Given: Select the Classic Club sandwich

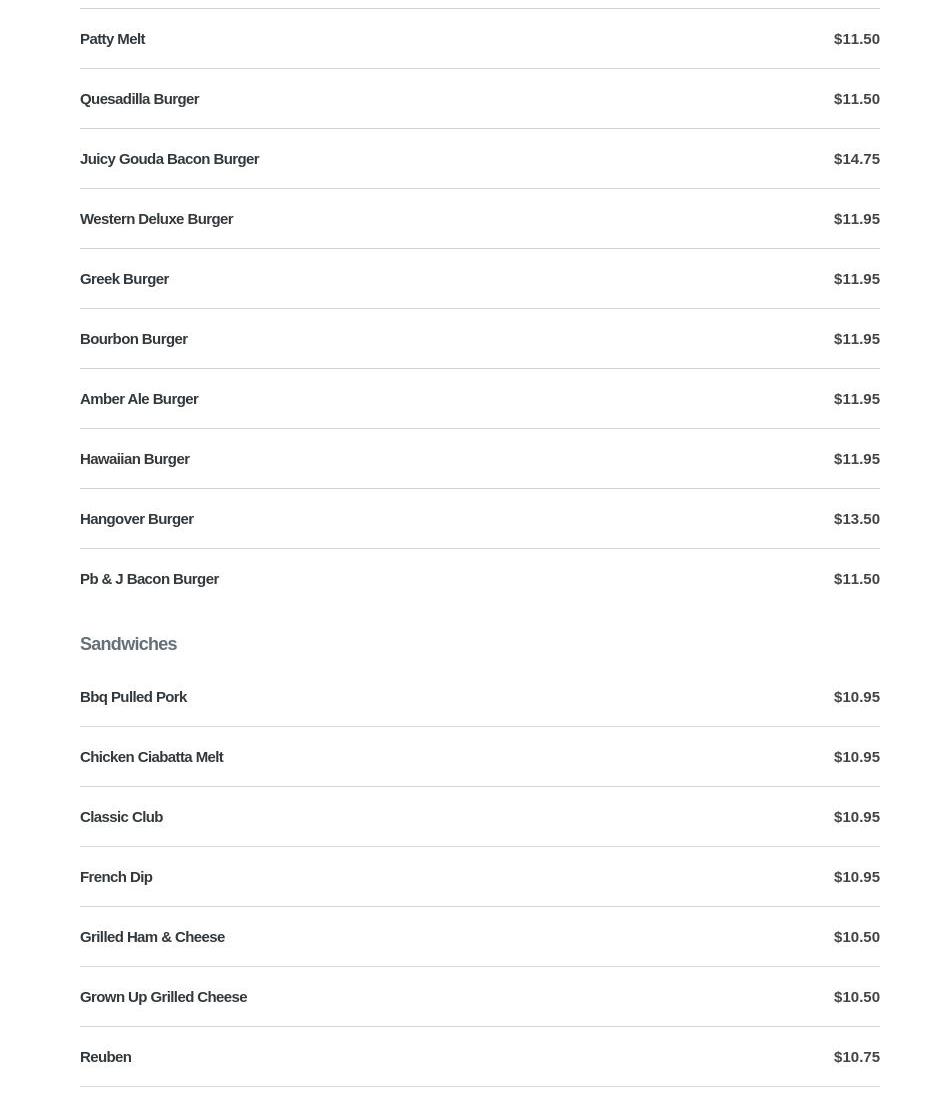Looking at the screenshot, I should [x=121, y=817].
